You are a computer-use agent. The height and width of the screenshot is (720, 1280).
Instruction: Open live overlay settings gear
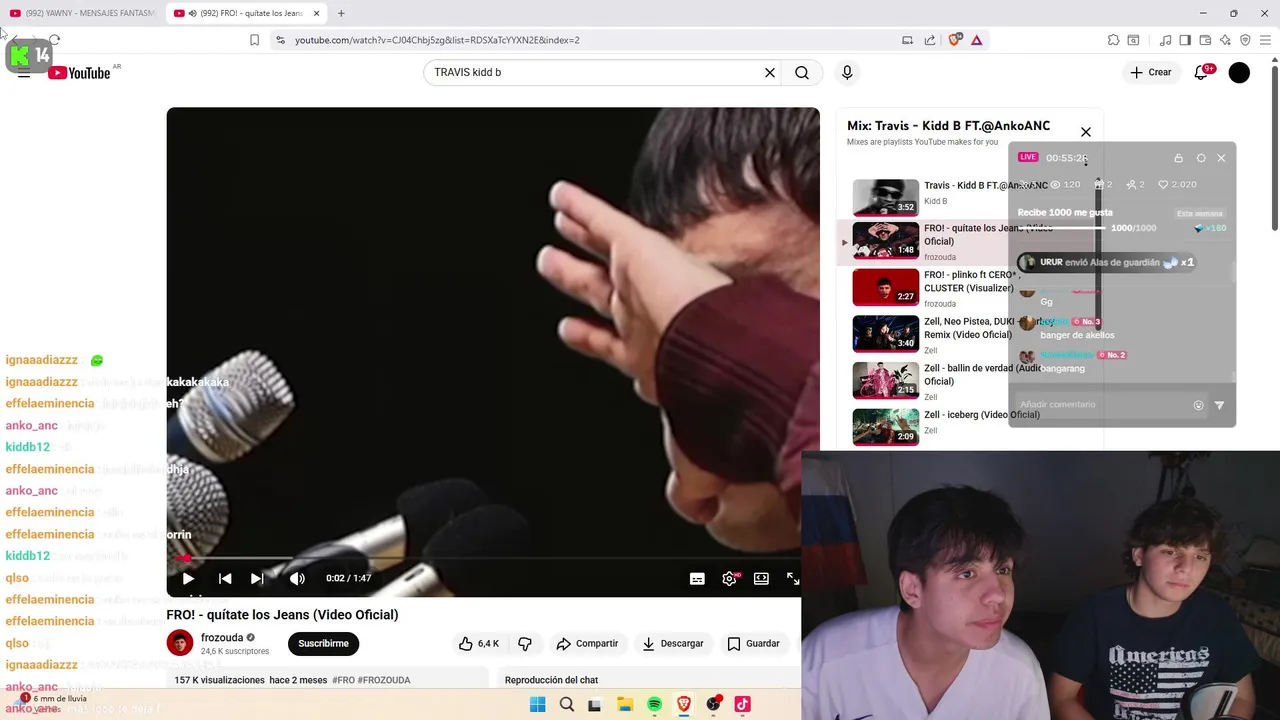(1201, 158)
